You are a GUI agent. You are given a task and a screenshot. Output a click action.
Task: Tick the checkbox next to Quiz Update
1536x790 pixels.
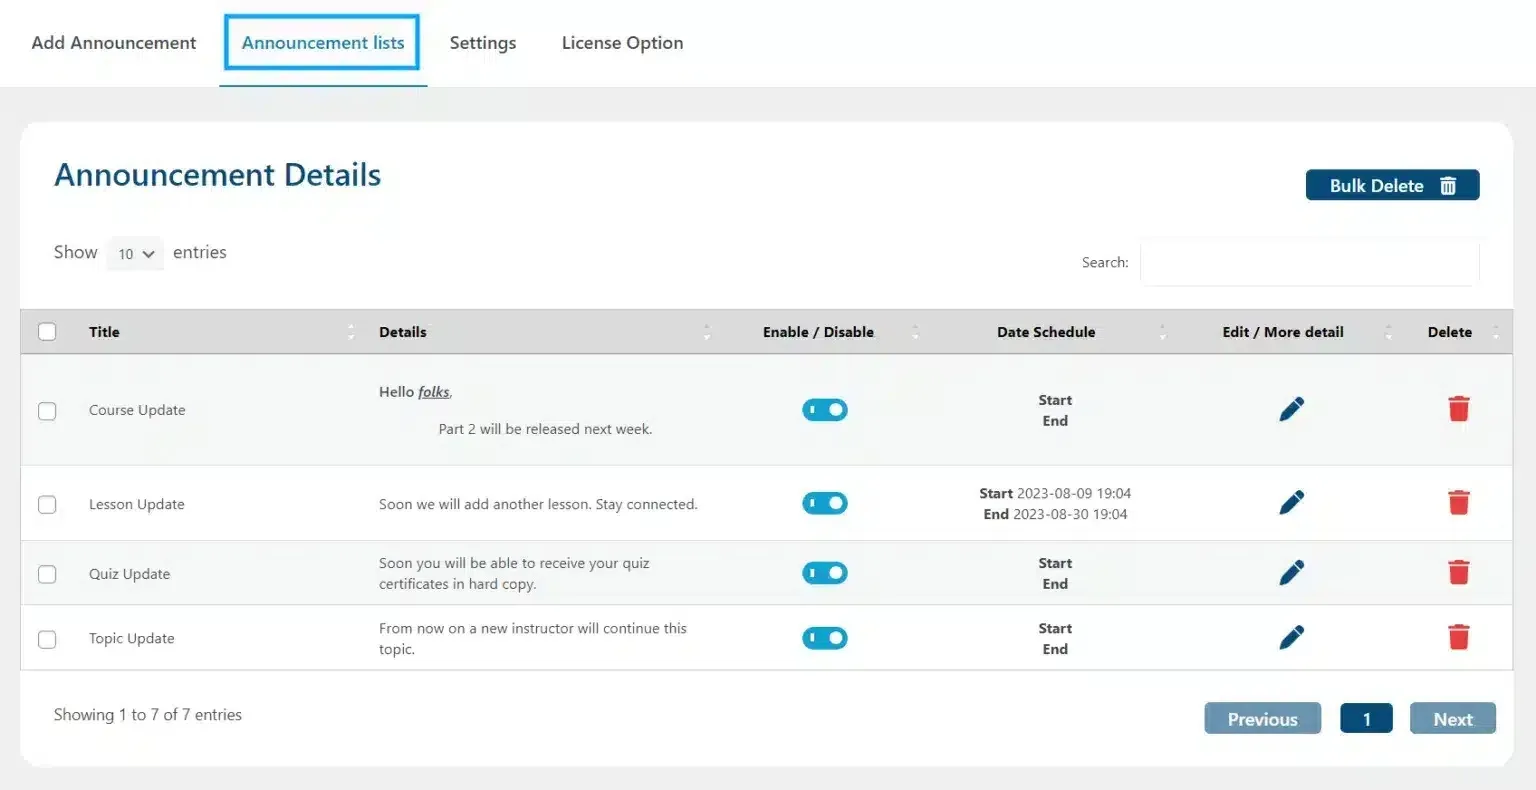[47, 573]
